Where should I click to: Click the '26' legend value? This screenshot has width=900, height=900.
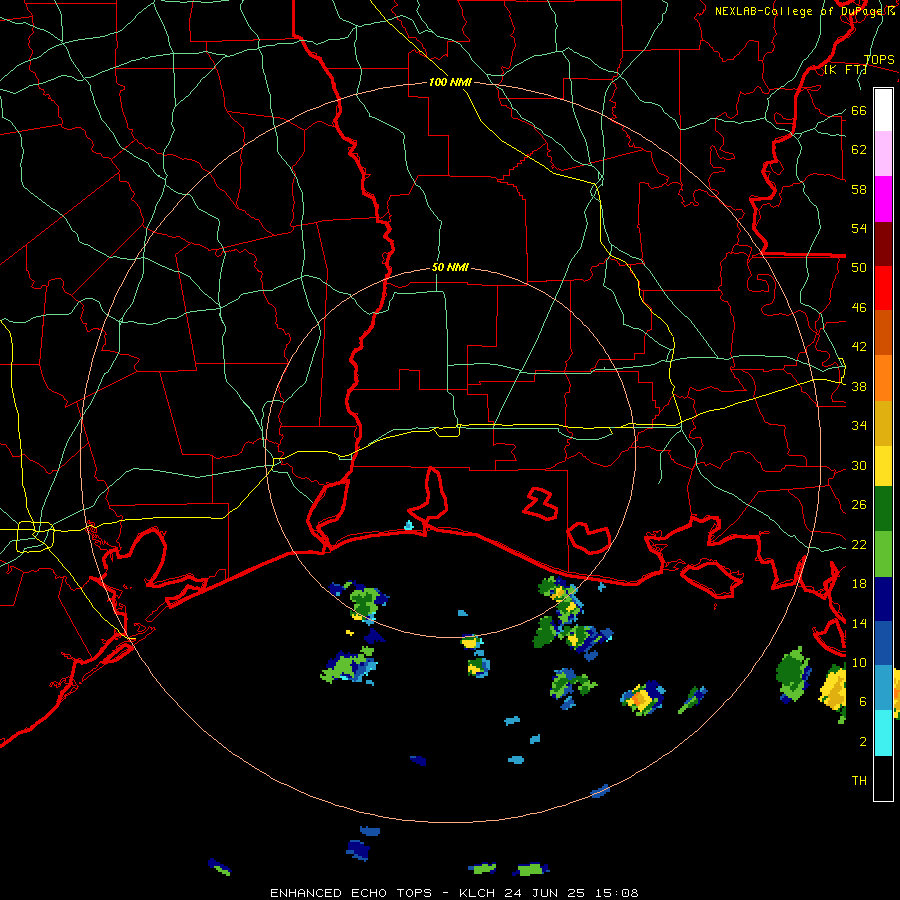point(859,505)
